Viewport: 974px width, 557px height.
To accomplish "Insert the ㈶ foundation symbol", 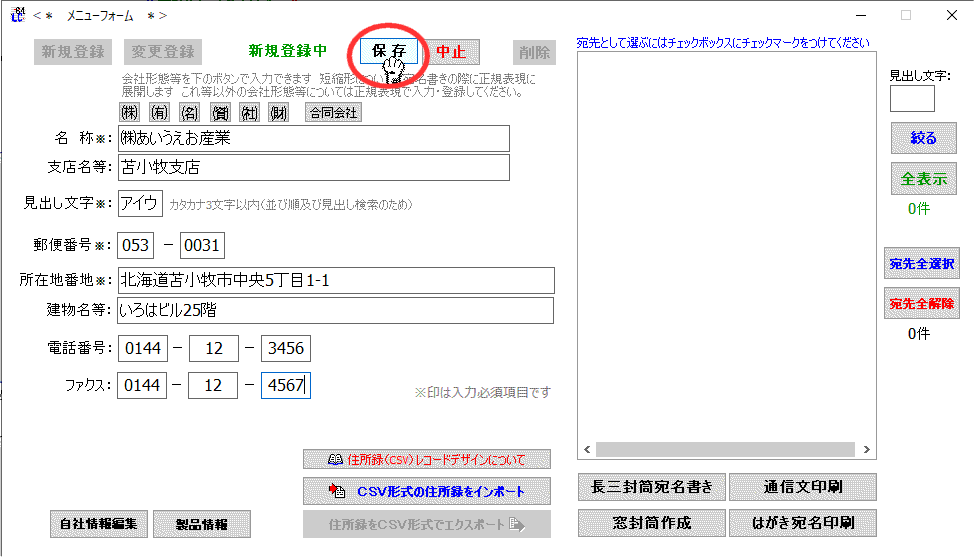I will pyautogui.click(x=278, y=113).
